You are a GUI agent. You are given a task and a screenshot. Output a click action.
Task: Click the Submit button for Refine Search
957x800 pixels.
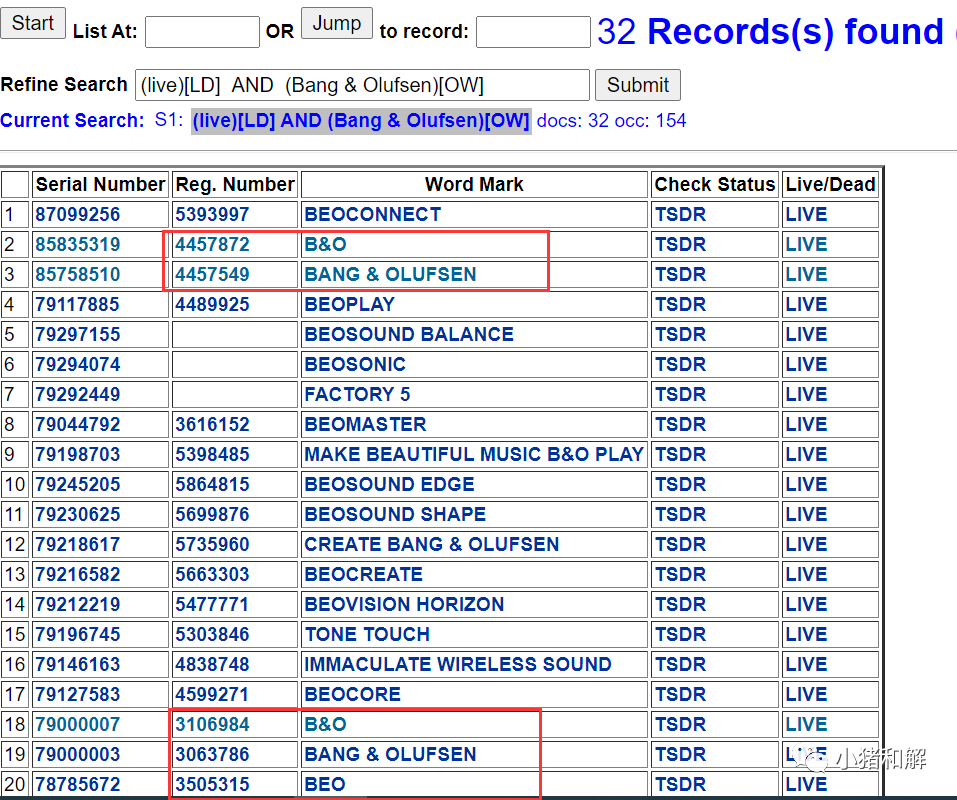click(638, 85)
